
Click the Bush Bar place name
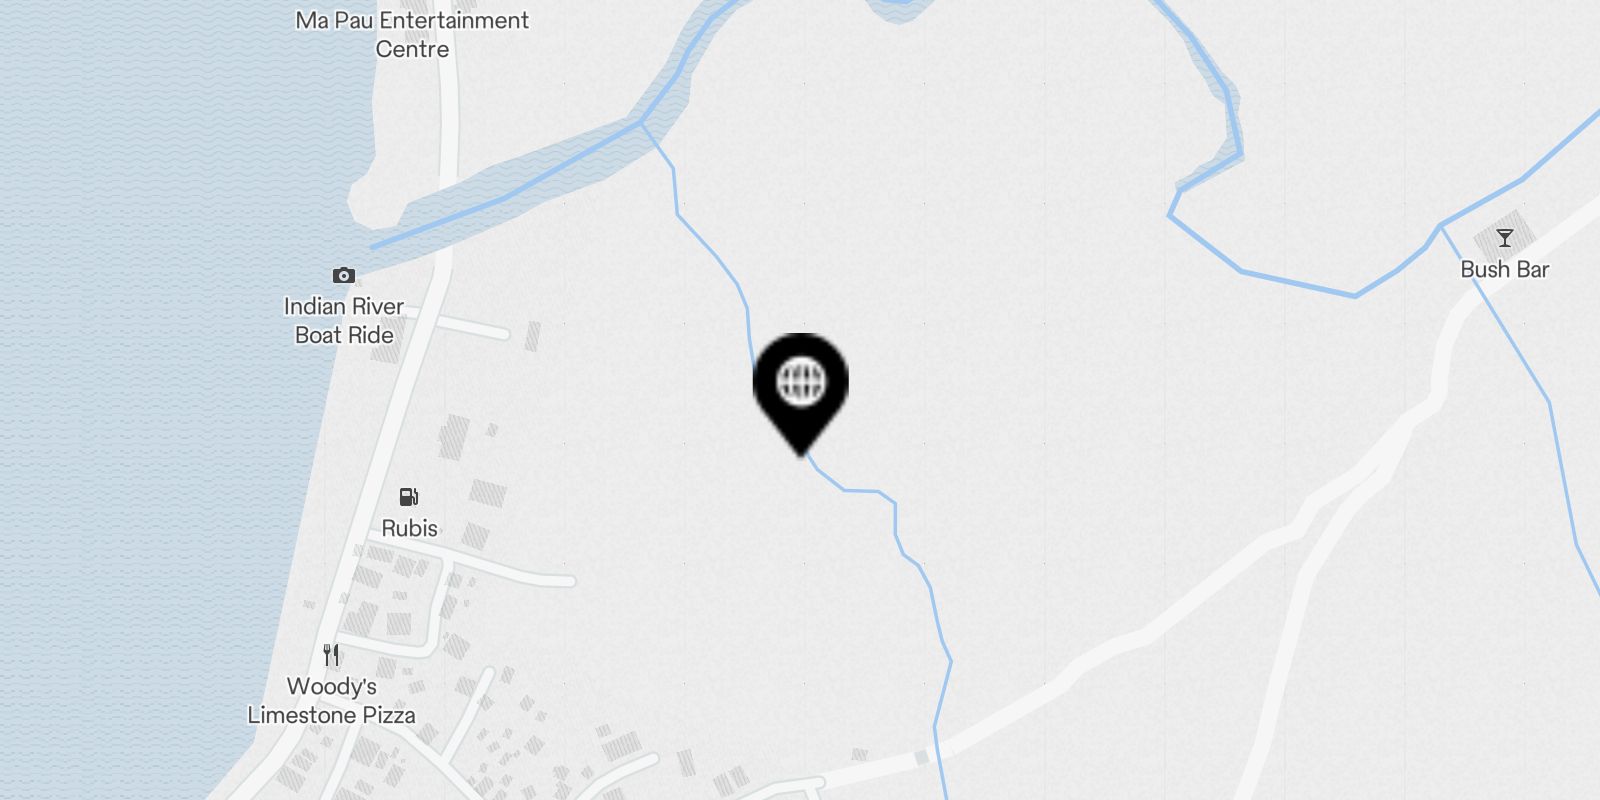1504,269
